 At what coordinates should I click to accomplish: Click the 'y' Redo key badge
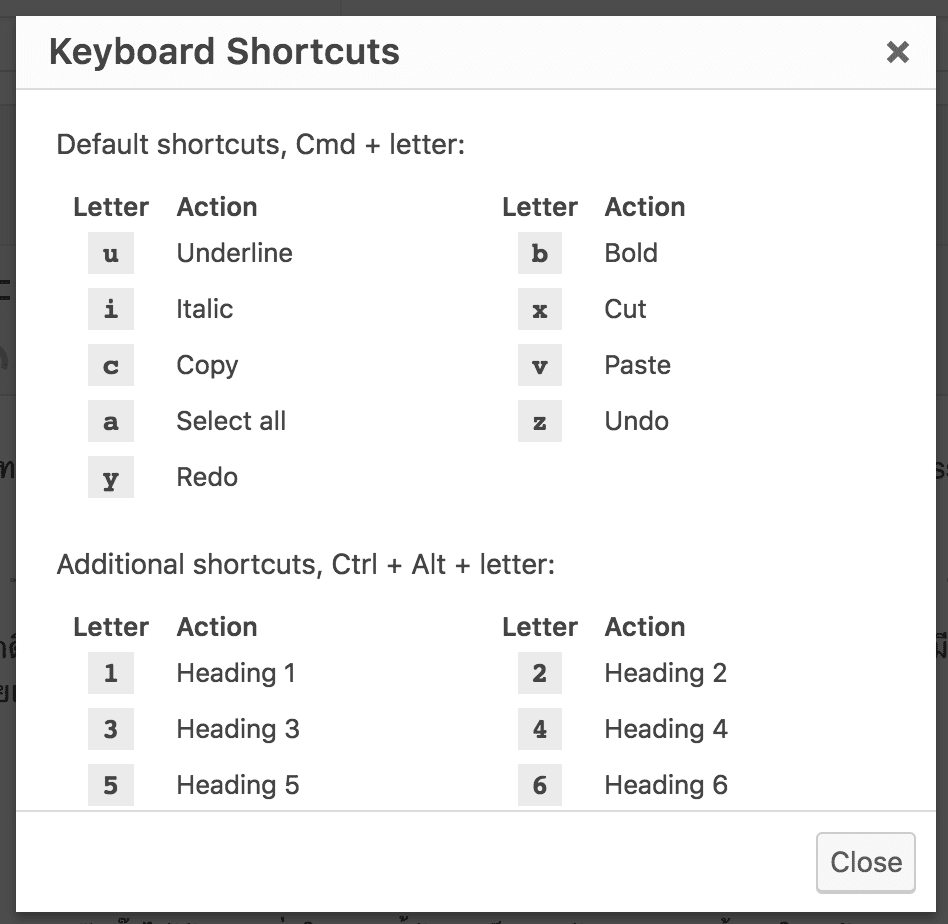(110, 478)
